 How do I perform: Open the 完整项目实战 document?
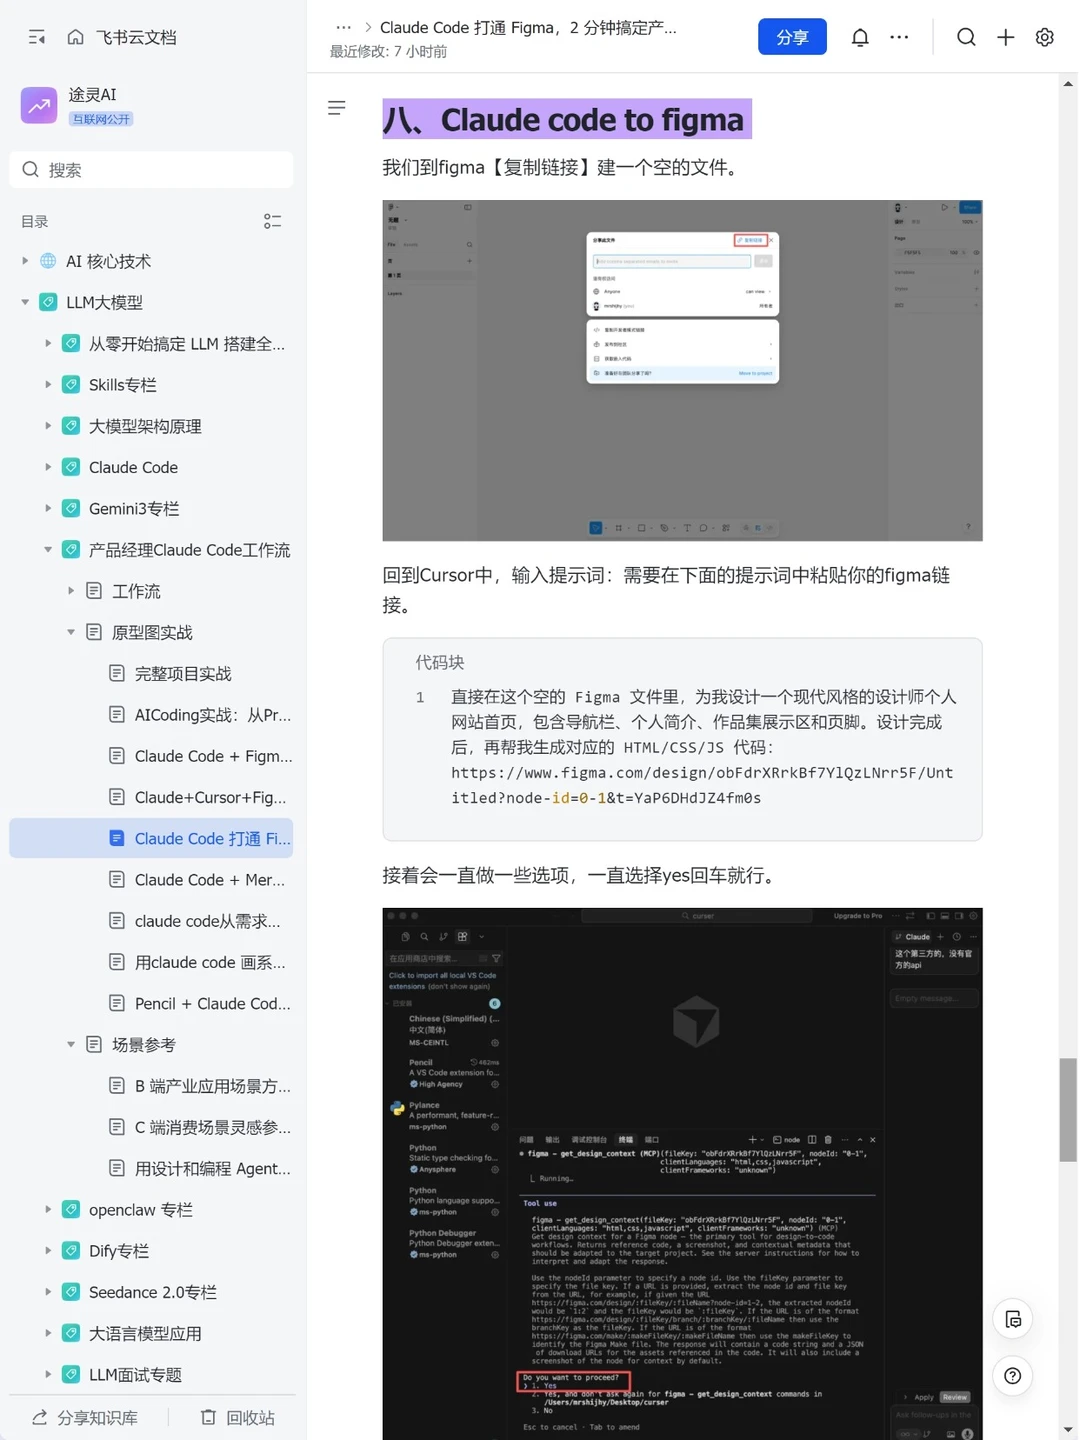pyautogui.click(x=183, y=674)
